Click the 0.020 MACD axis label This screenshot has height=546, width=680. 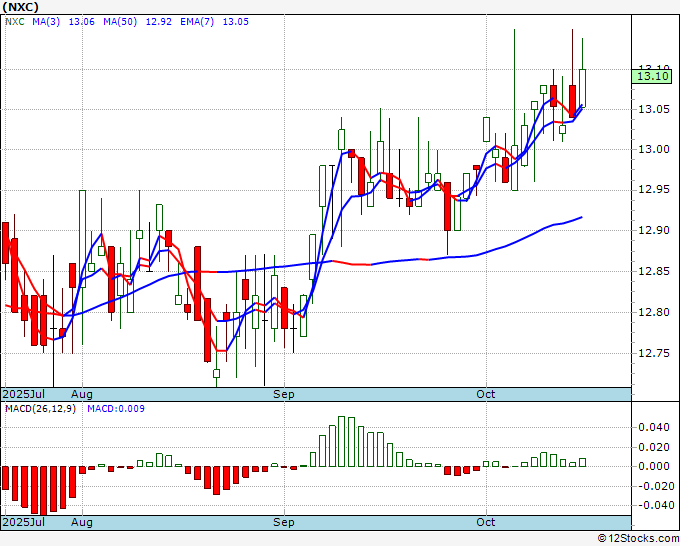654,447
